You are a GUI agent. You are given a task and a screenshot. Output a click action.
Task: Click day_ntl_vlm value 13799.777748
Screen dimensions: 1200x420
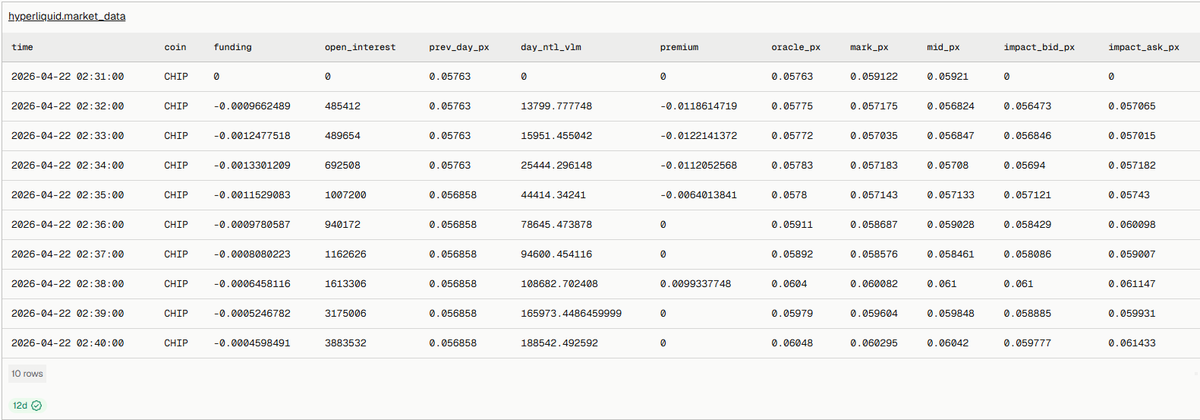[x=556, y=106]
